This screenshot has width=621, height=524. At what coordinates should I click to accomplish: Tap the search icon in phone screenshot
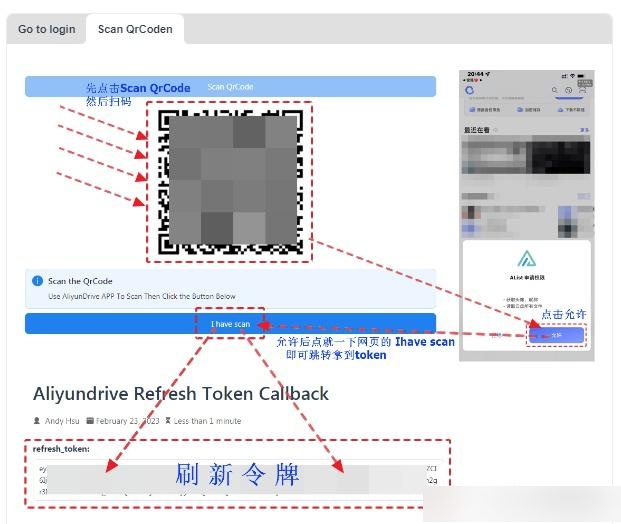coord(554,90)
